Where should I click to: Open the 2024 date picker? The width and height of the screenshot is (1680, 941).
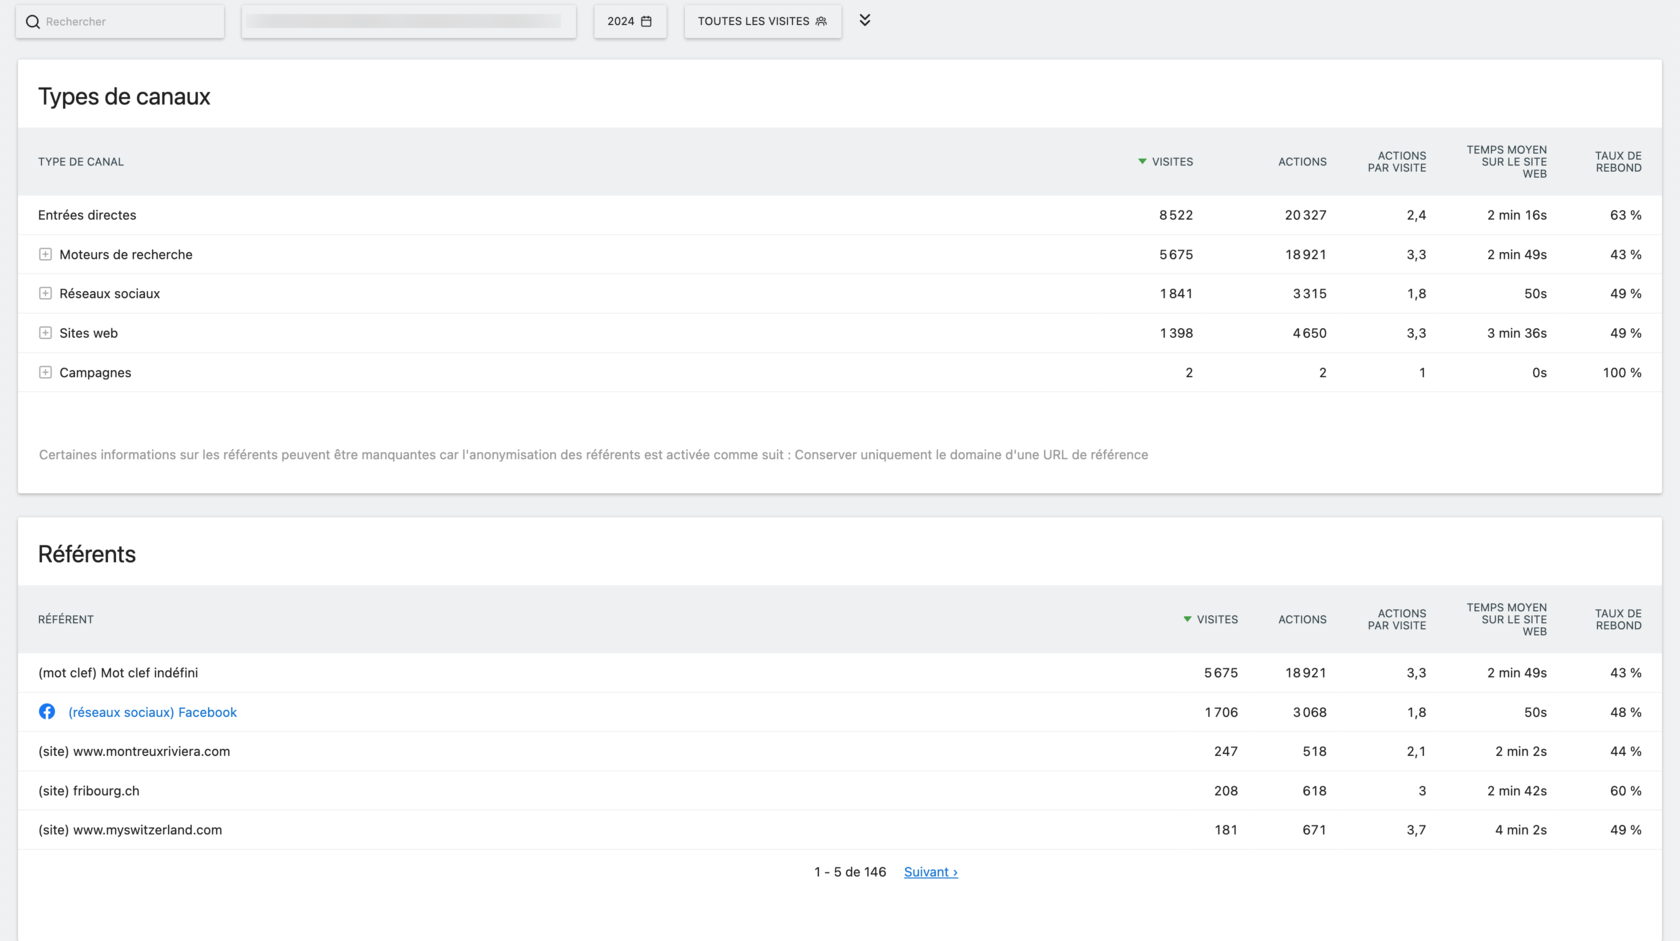pyautogui.click(x=629, y=21)
